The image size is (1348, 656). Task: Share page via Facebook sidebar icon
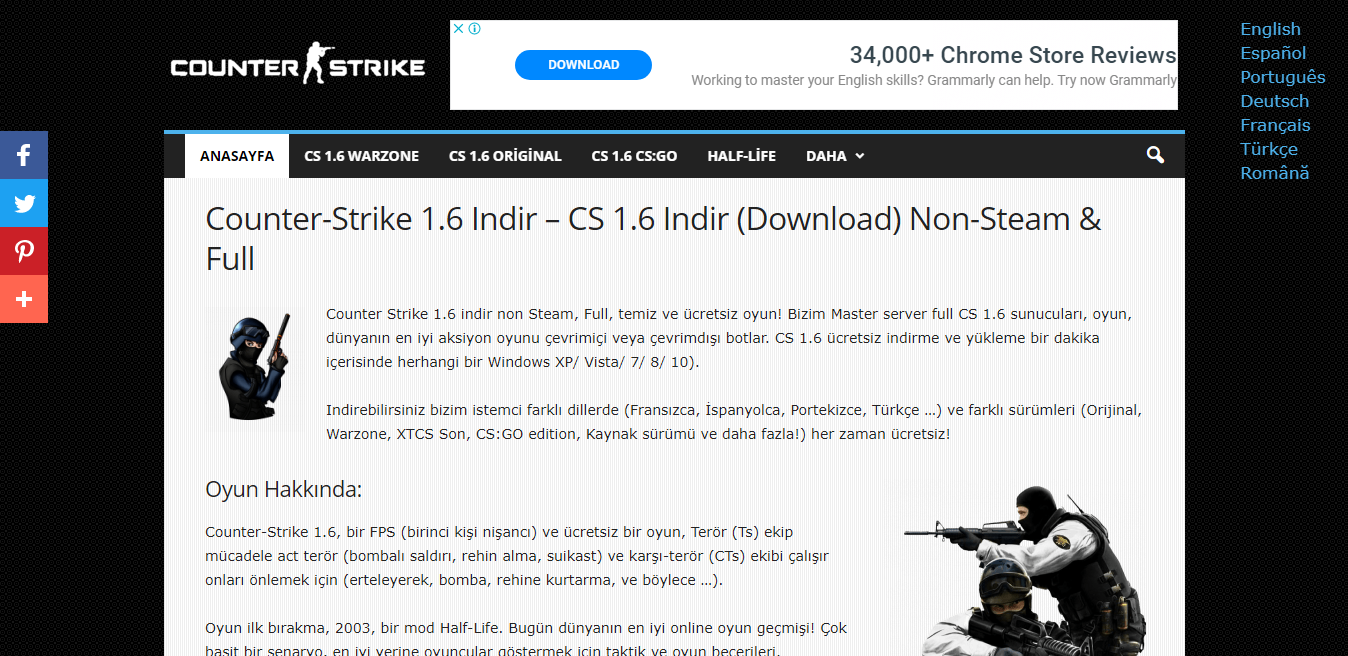pyautogui.click(x=24, y=155)
